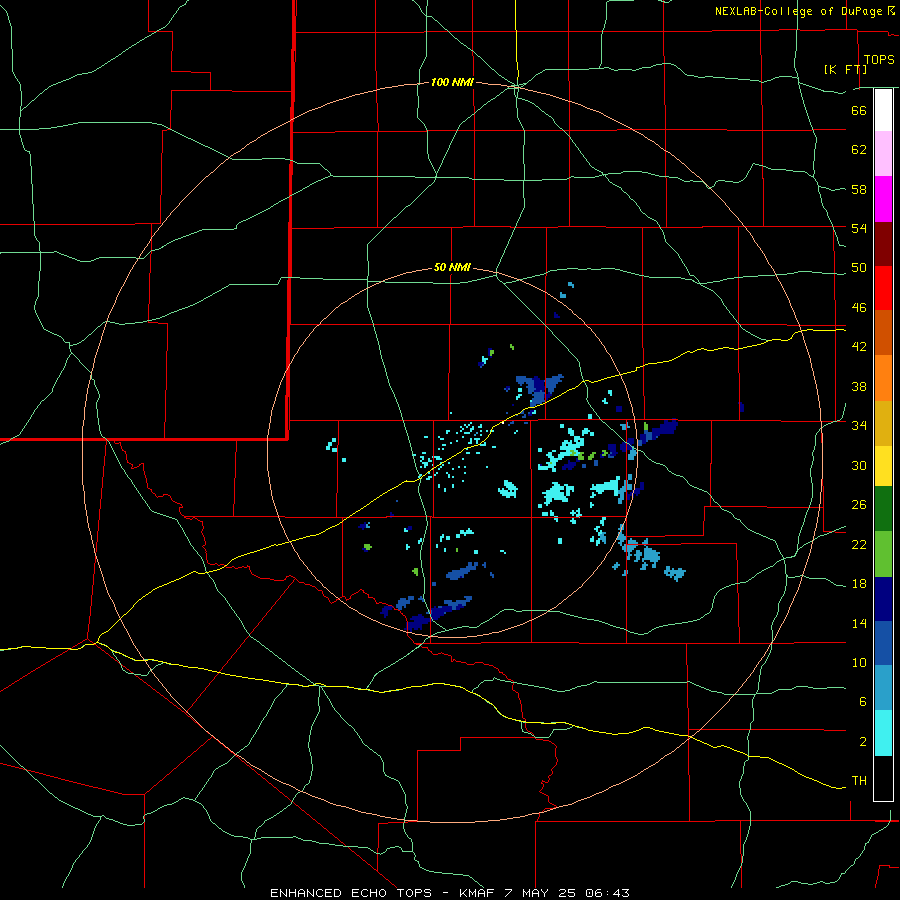Screen dimensions: 900x900
Task: Click the dark orange legend swatch
Action: point(883,332)
